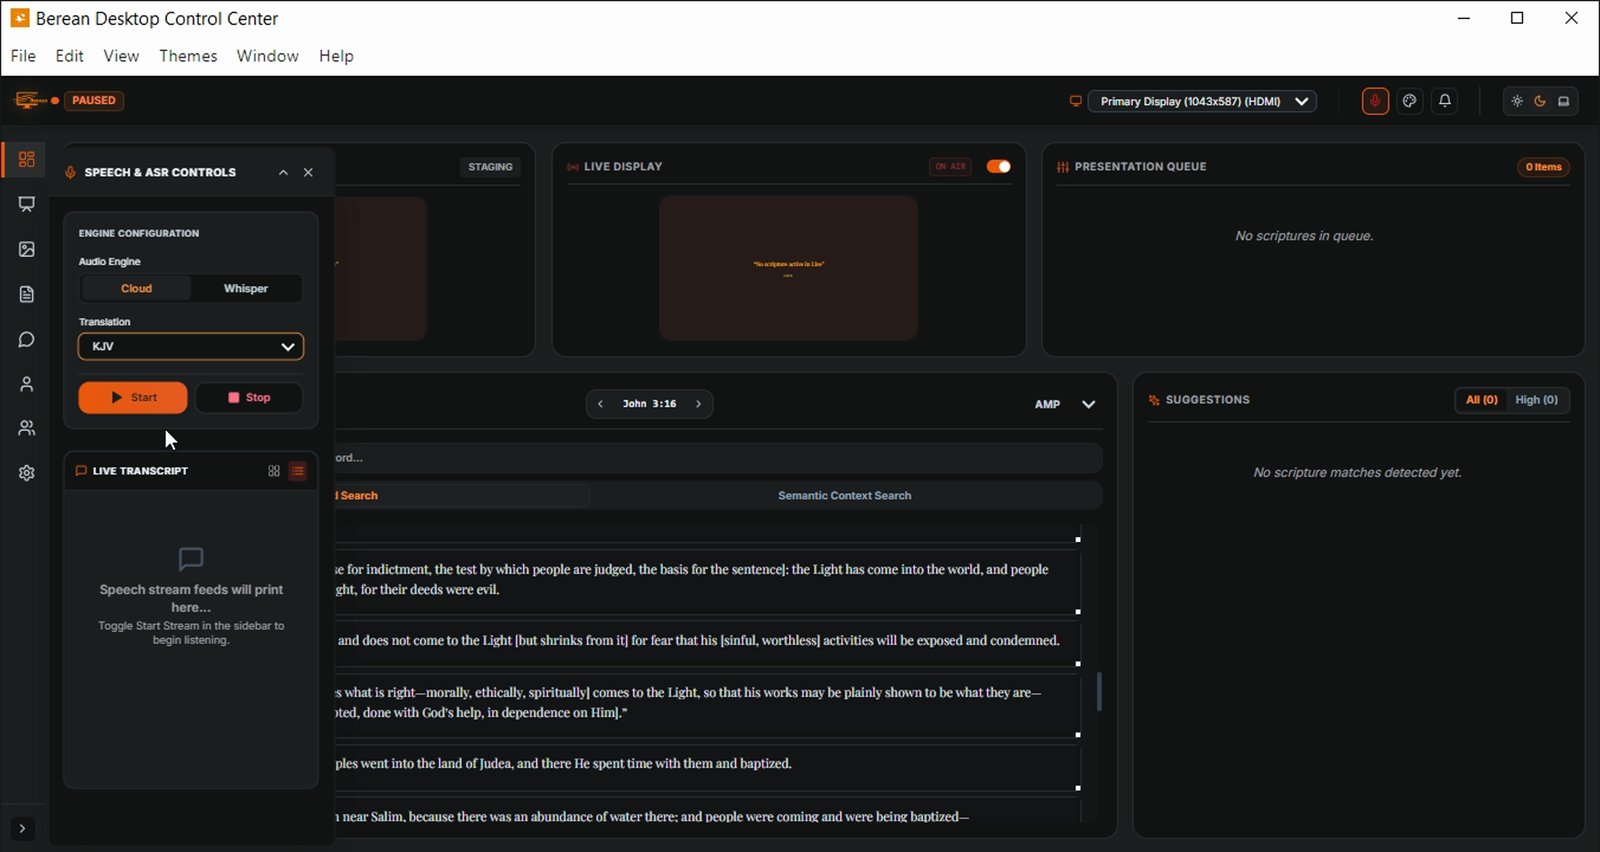Switch to dark mode moon icon

(1540, 101)
